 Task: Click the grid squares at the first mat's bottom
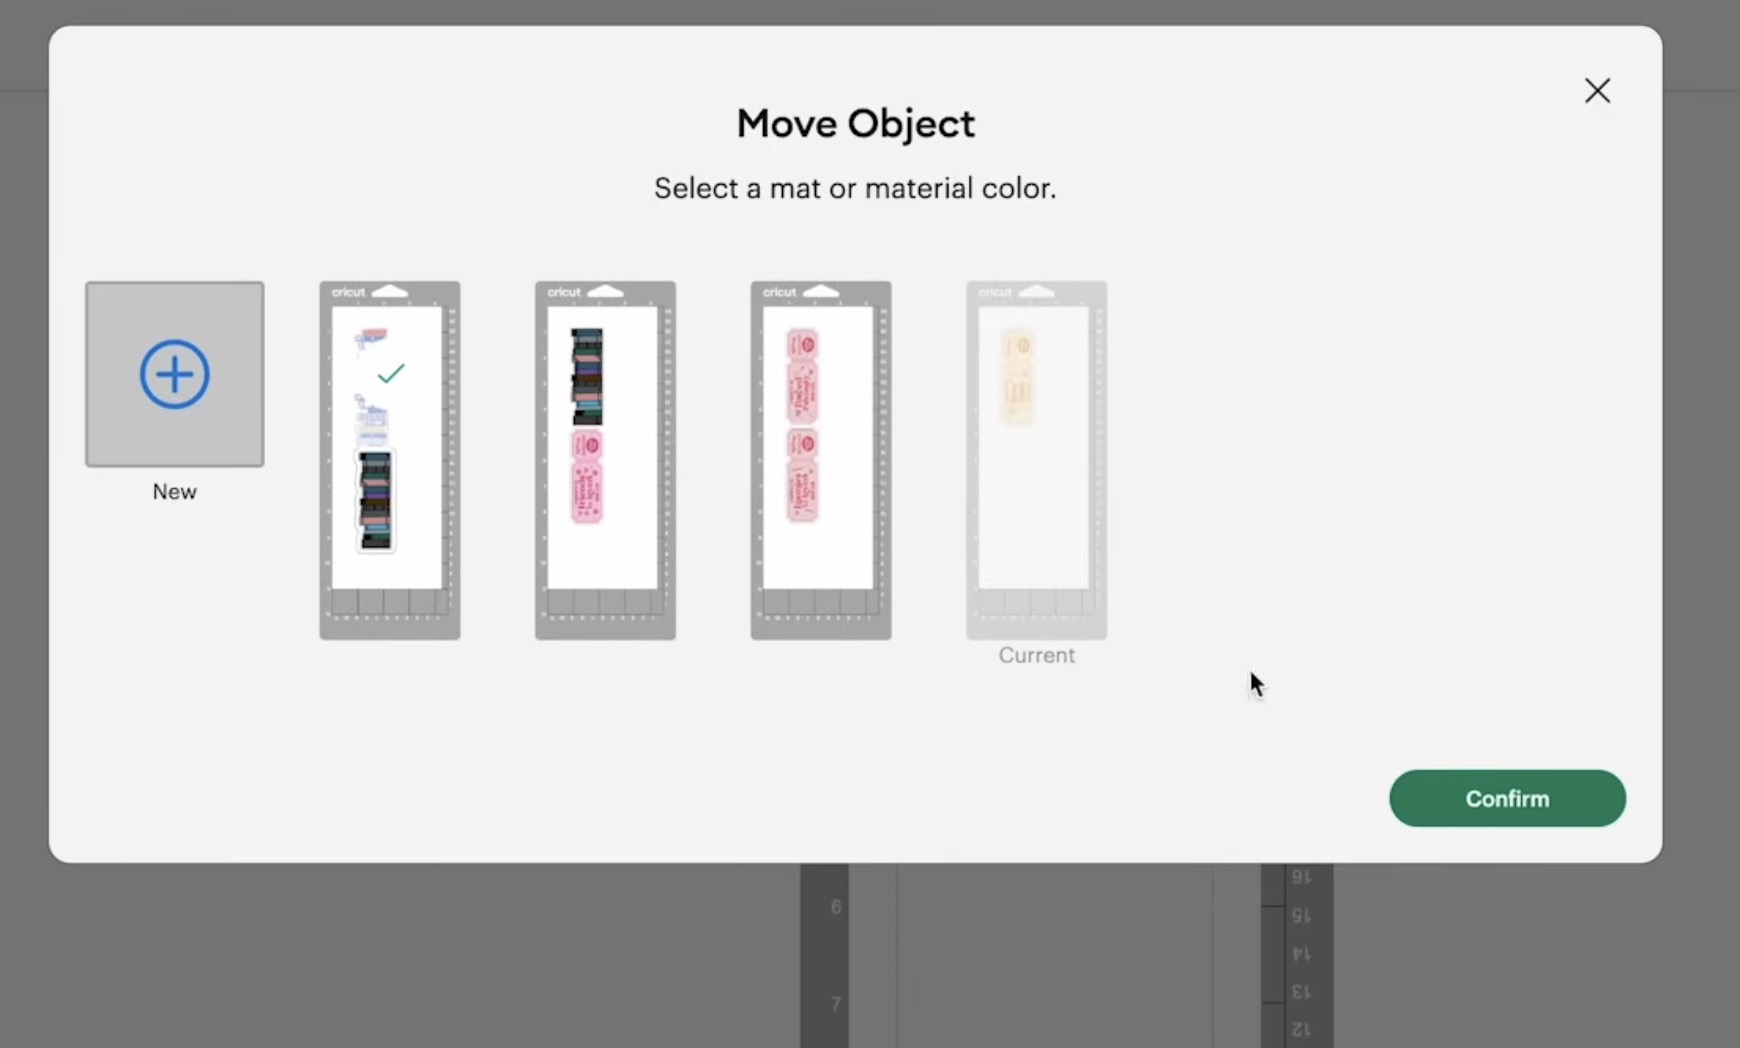389,605
